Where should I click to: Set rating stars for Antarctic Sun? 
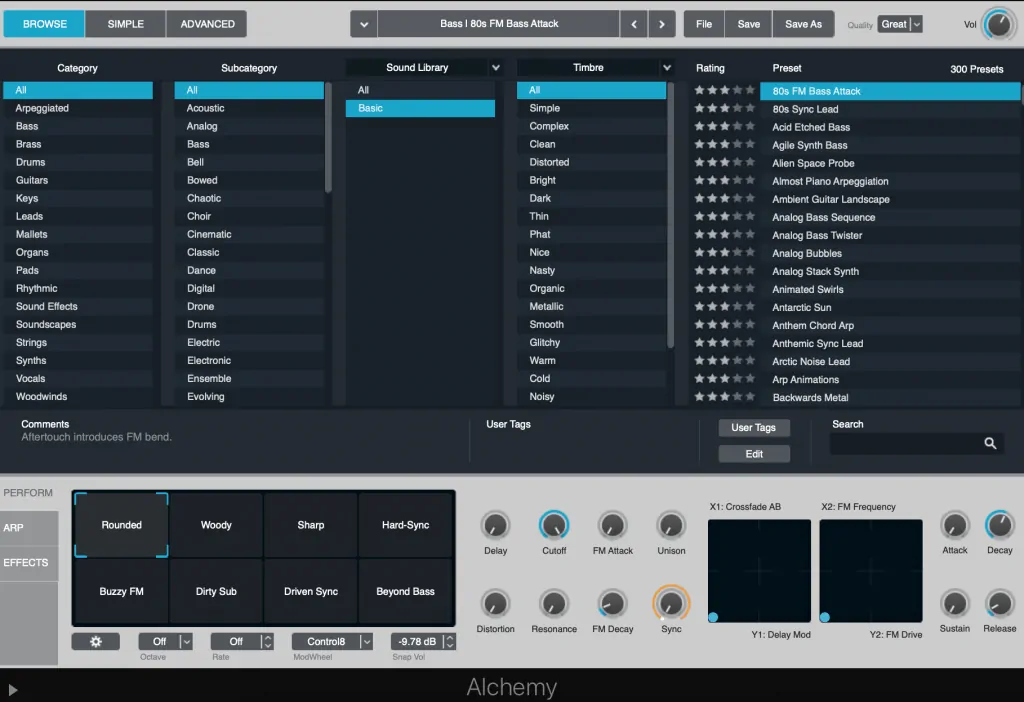pyautogui.click(x=724, y=307)
